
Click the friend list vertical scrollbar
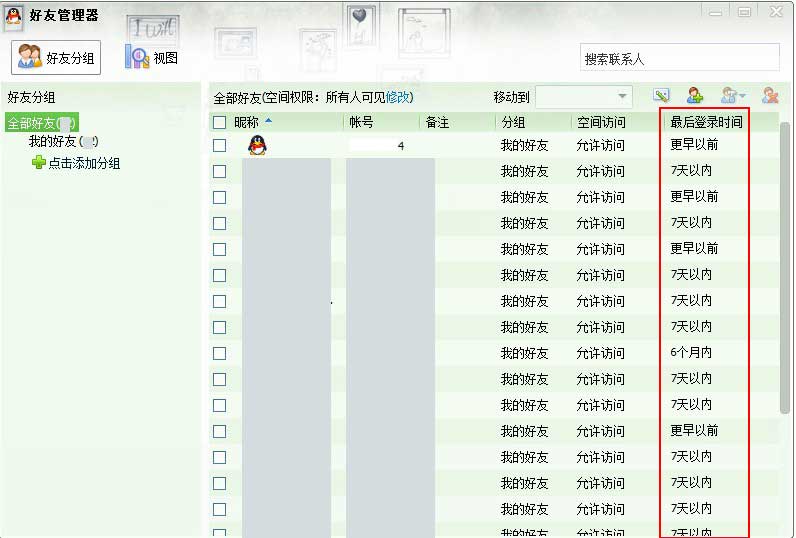[x=784, y=266]
